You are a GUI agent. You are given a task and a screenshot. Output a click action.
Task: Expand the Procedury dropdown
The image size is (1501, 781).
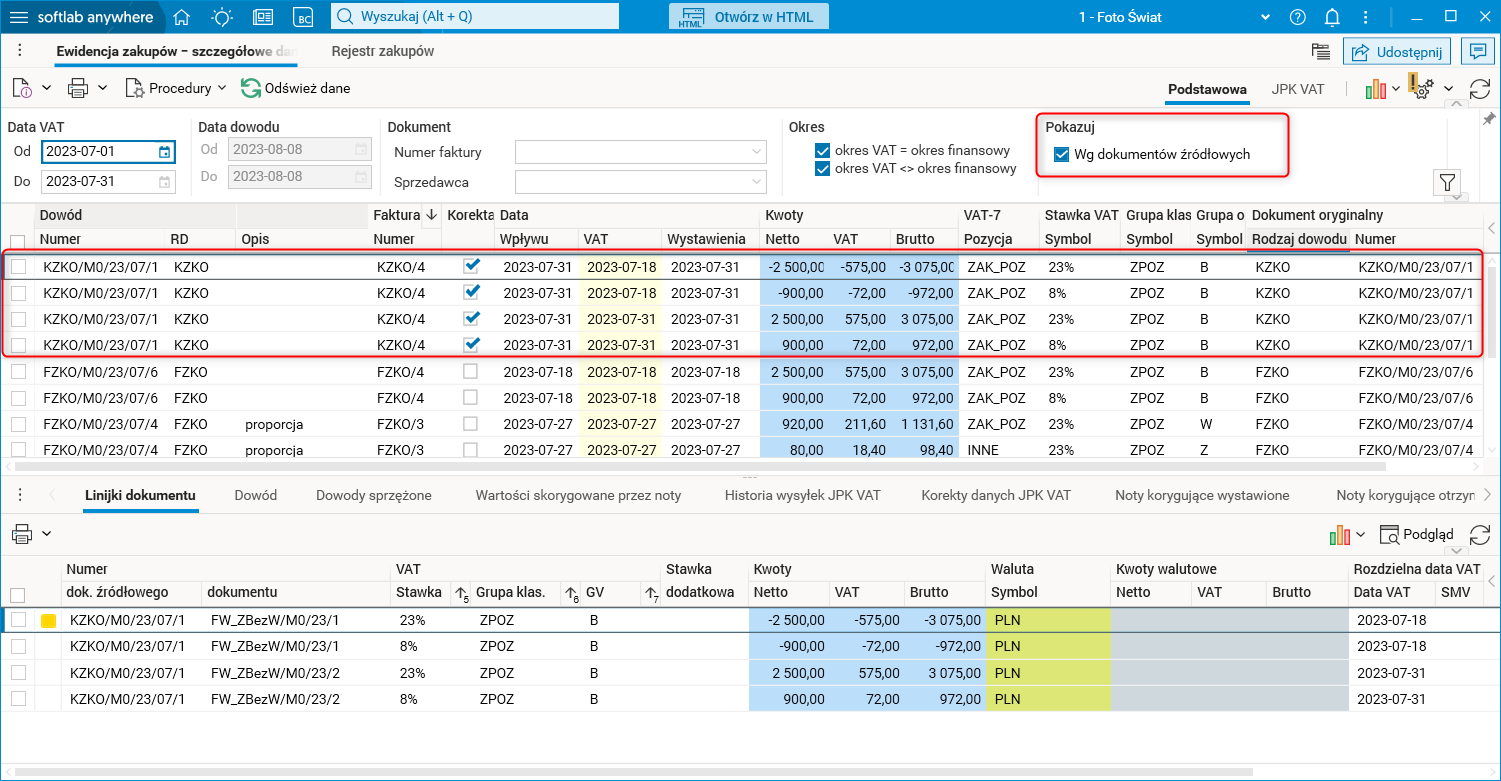point(180,88)
